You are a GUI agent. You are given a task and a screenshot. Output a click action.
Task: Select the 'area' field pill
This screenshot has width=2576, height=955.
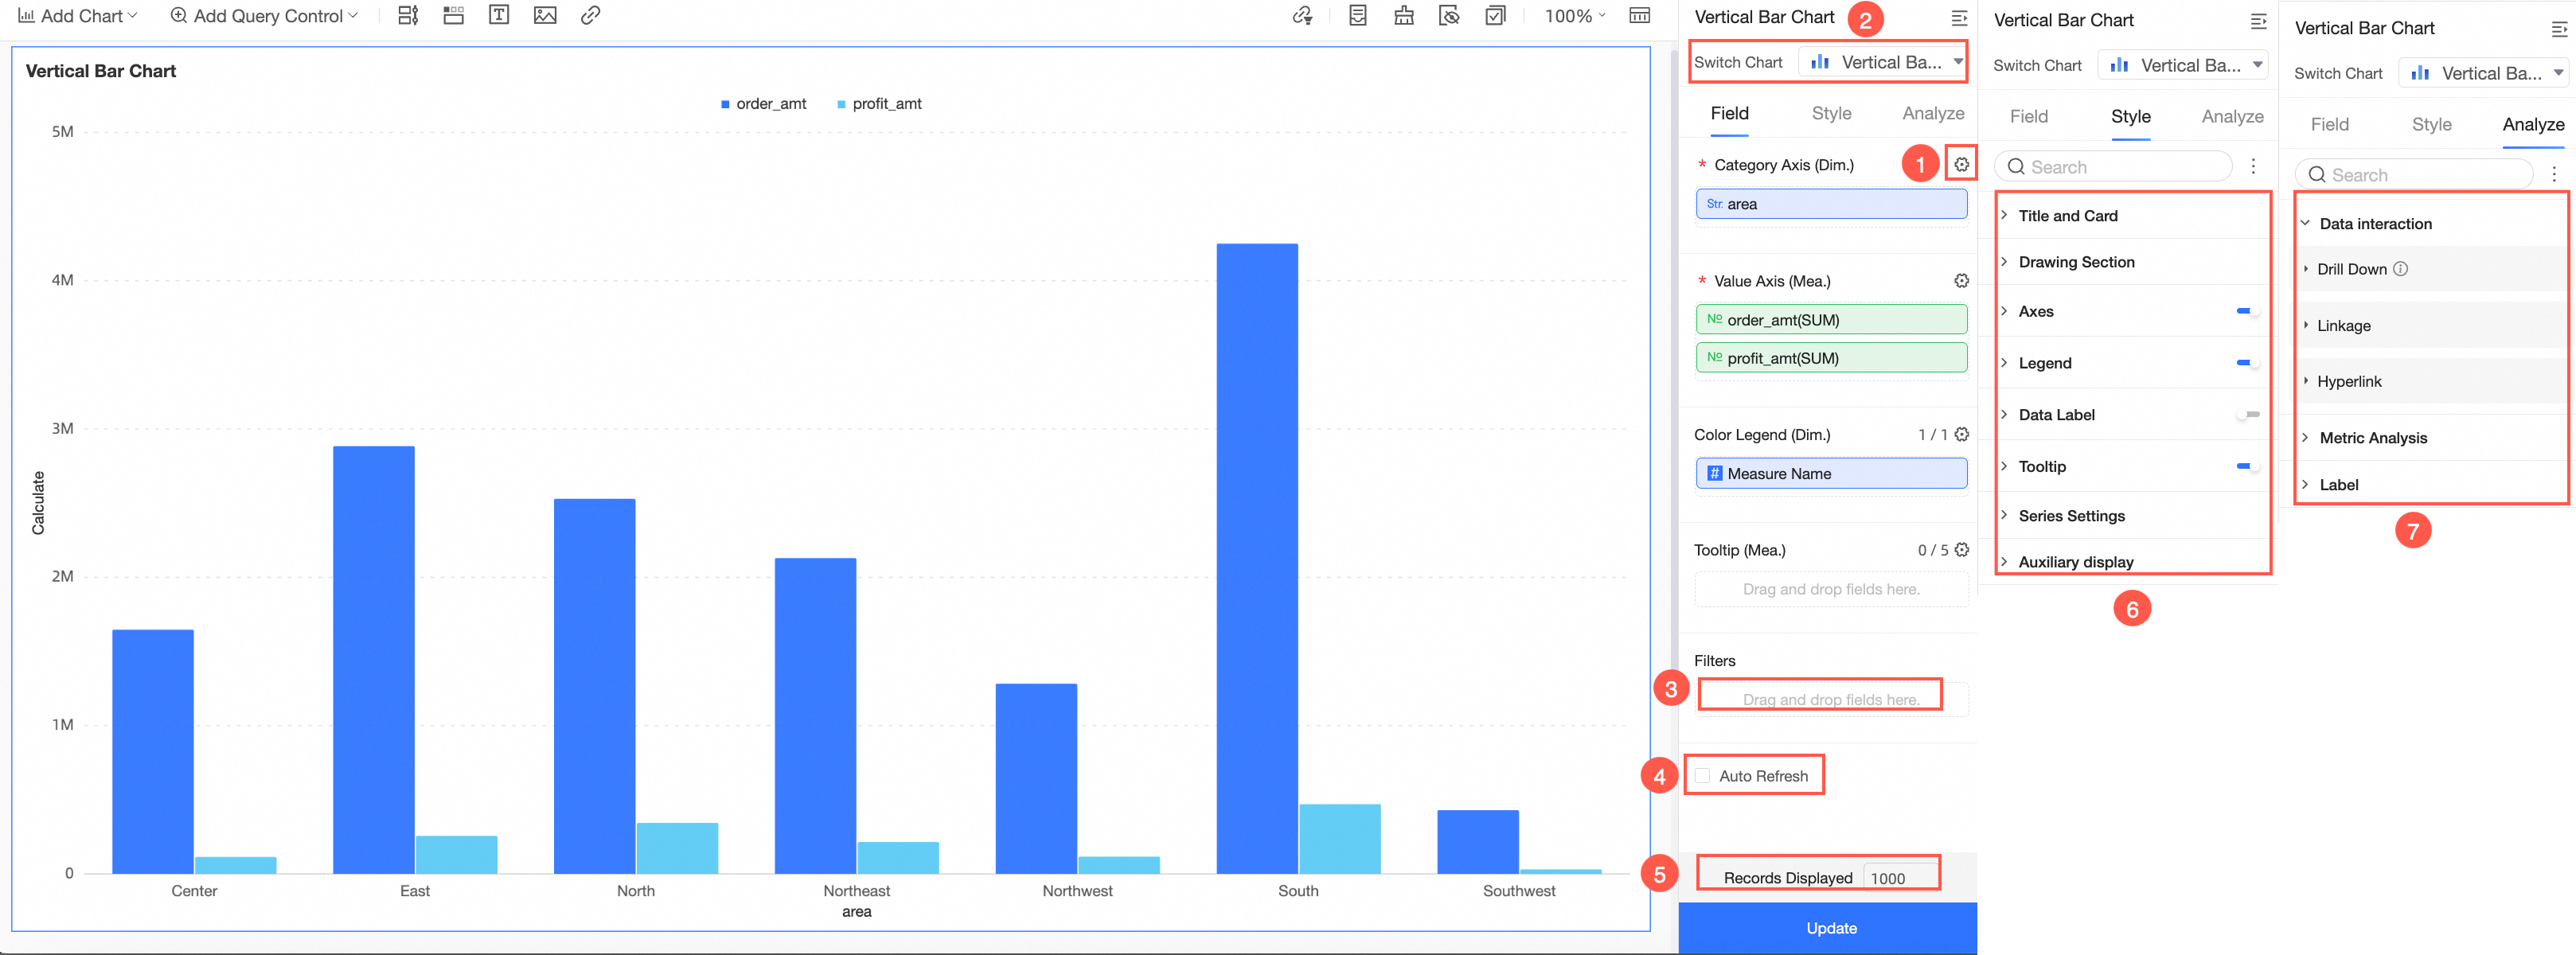tap(1831, 204)
